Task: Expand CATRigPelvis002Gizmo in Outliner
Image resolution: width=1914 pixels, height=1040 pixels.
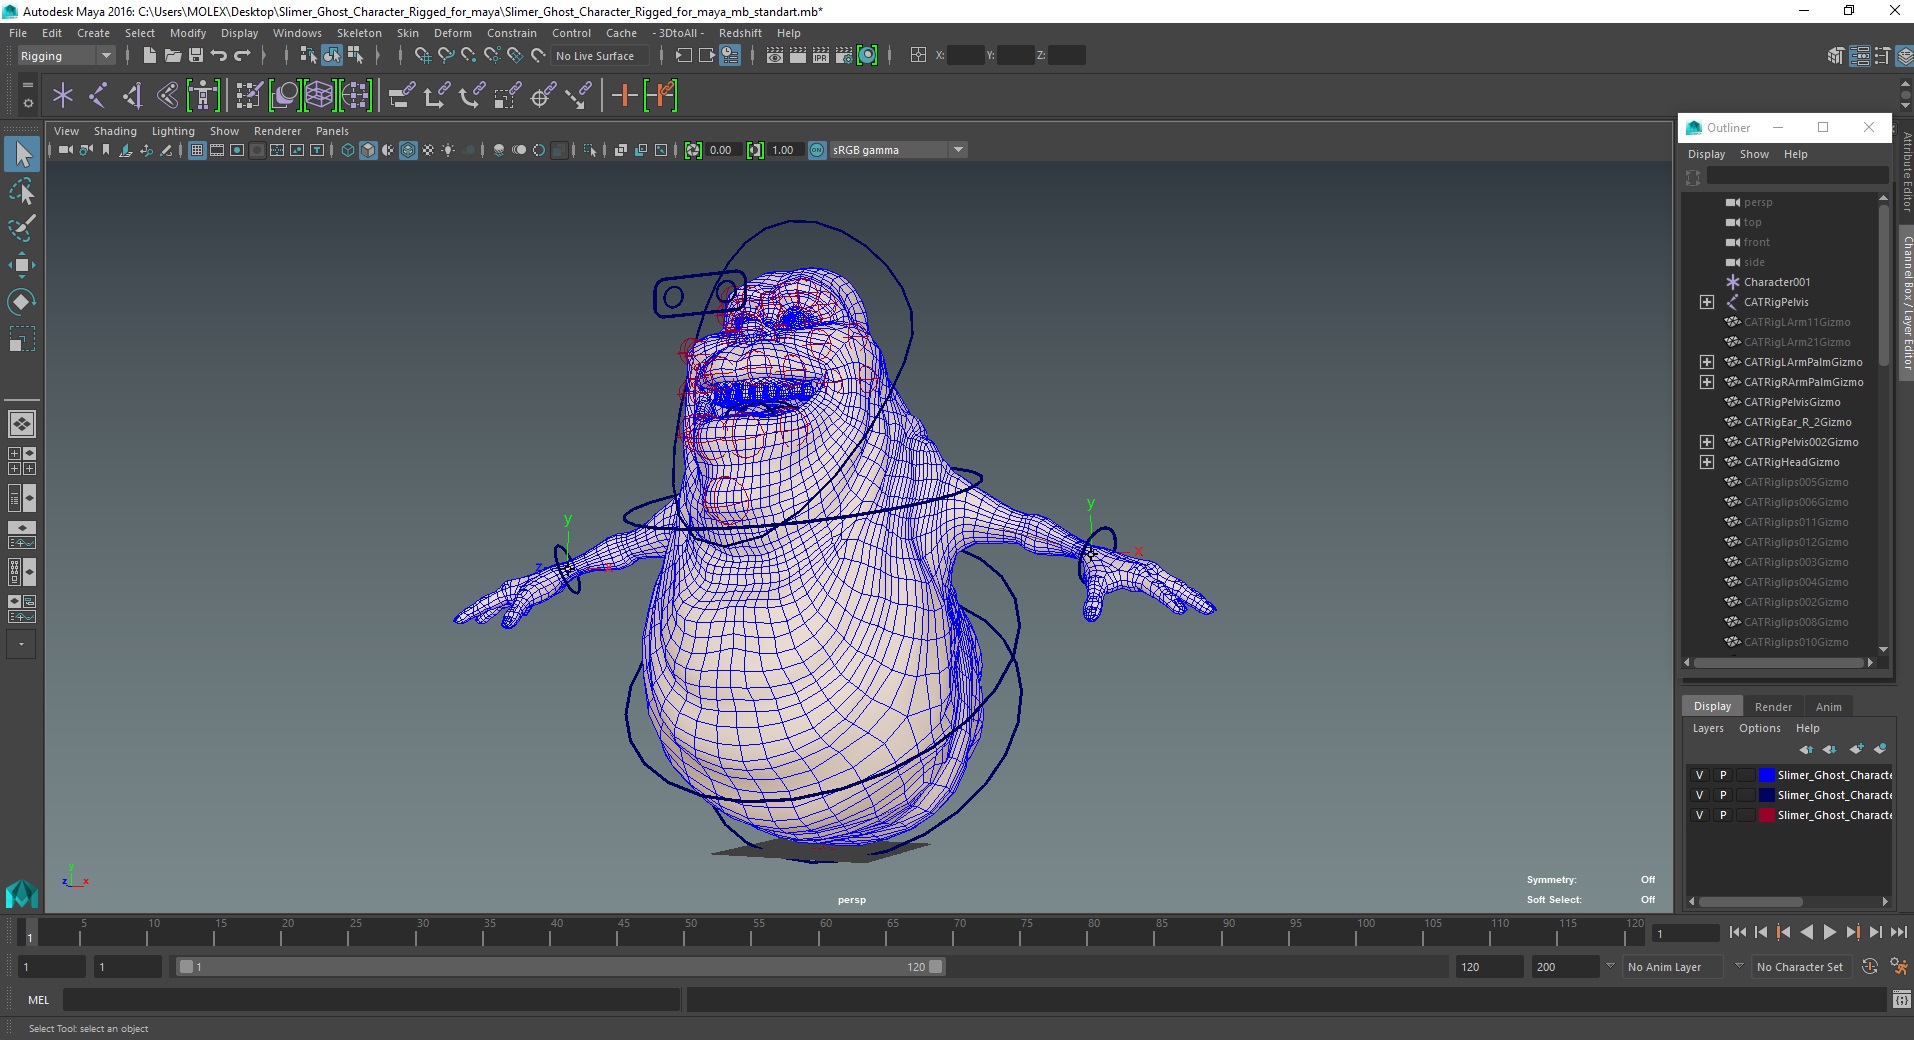Action: [x=1707, y=442]
